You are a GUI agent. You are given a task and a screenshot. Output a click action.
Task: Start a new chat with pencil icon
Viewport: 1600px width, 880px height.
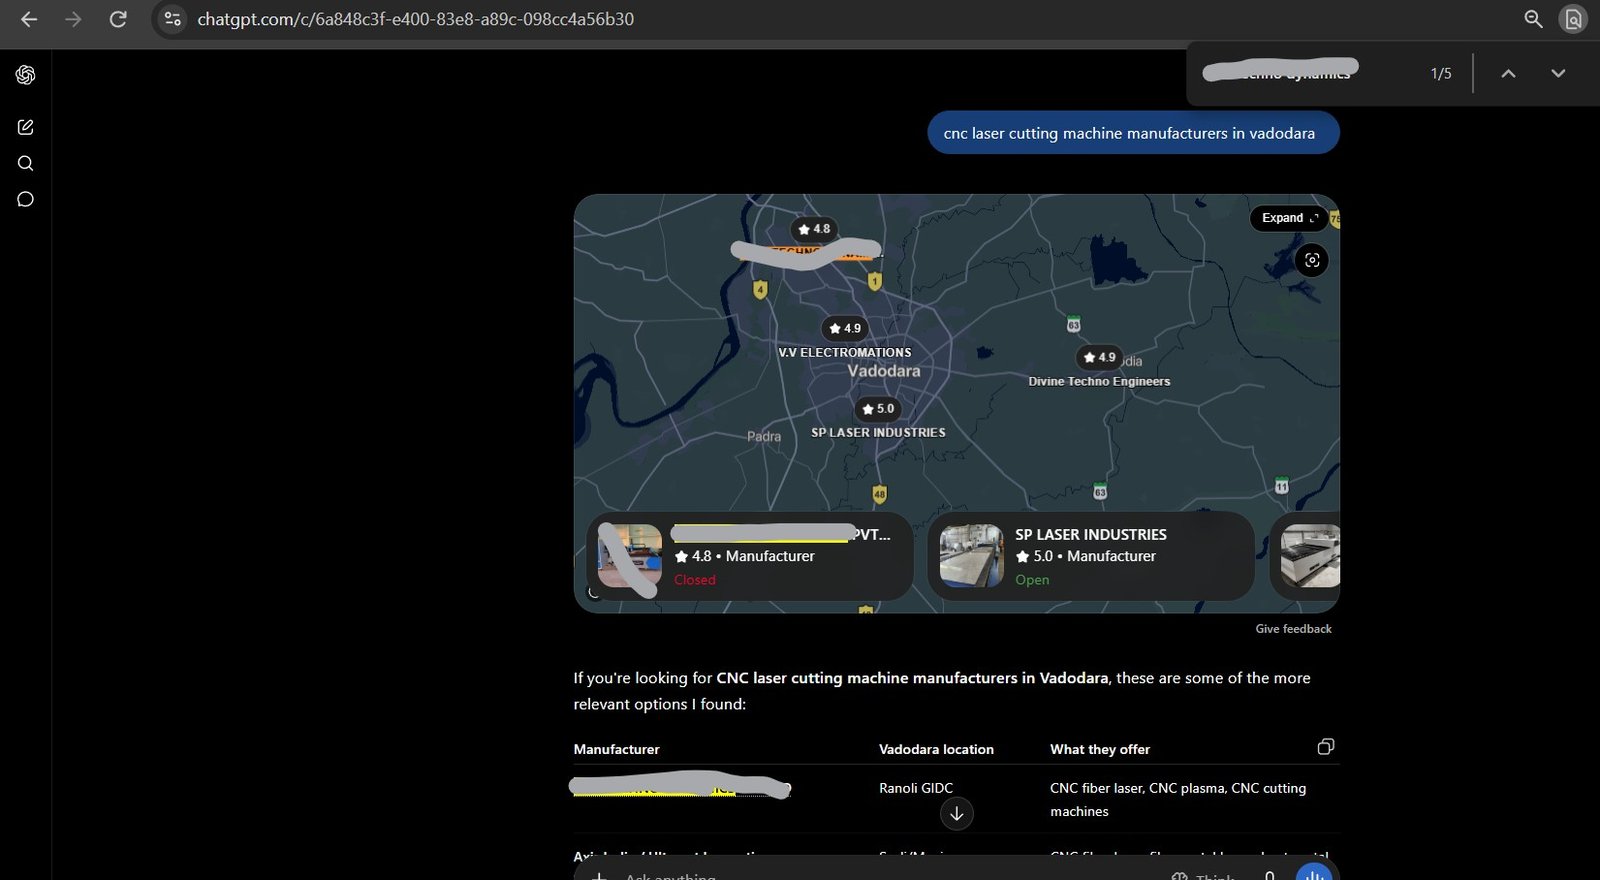[x=26, y=127]
